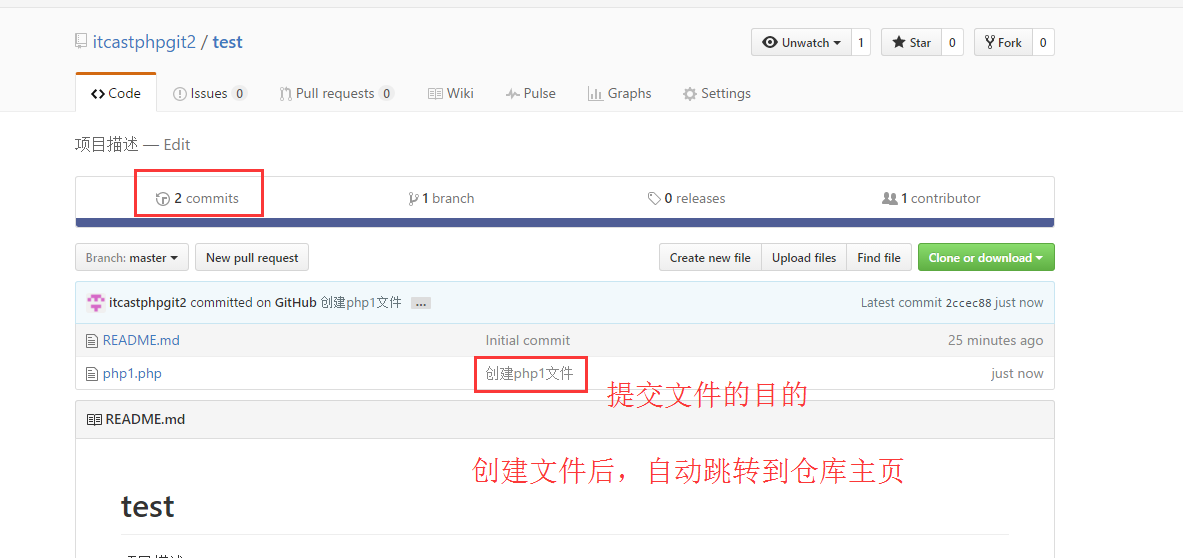Image resolution: width=1183 pixels, height=558 pixels.
Task: Expand commit details ellipsis button
Action: 421,303
